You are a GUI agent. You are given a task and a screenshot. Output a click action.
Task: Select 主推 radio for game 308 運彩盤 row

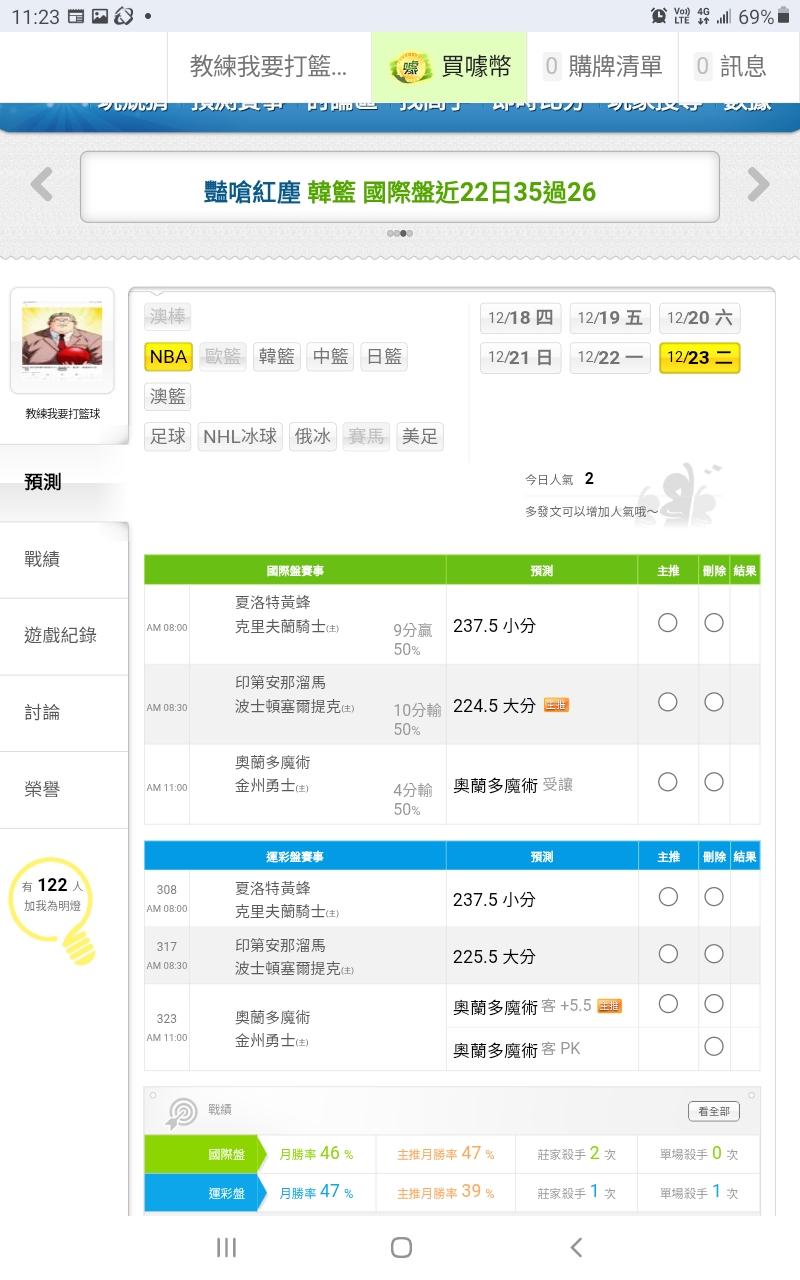pos(668,897)
